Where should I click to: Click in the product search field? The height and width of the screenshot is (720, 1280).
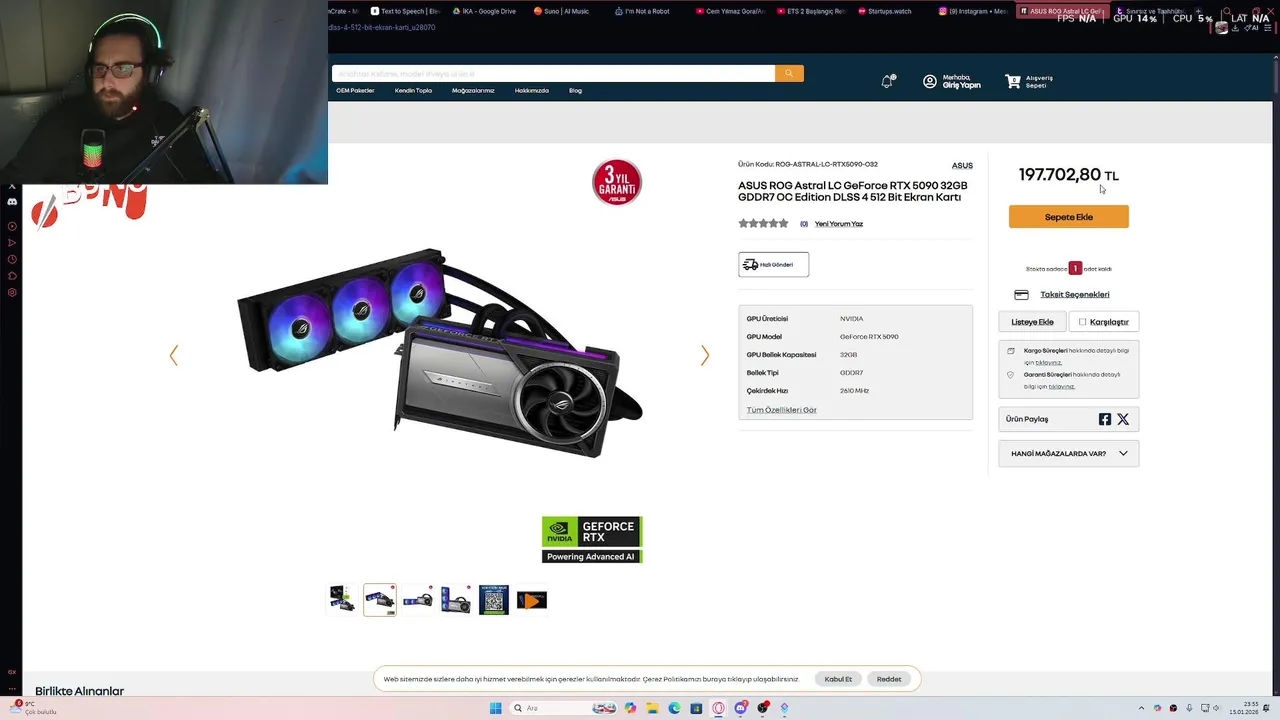553,73
